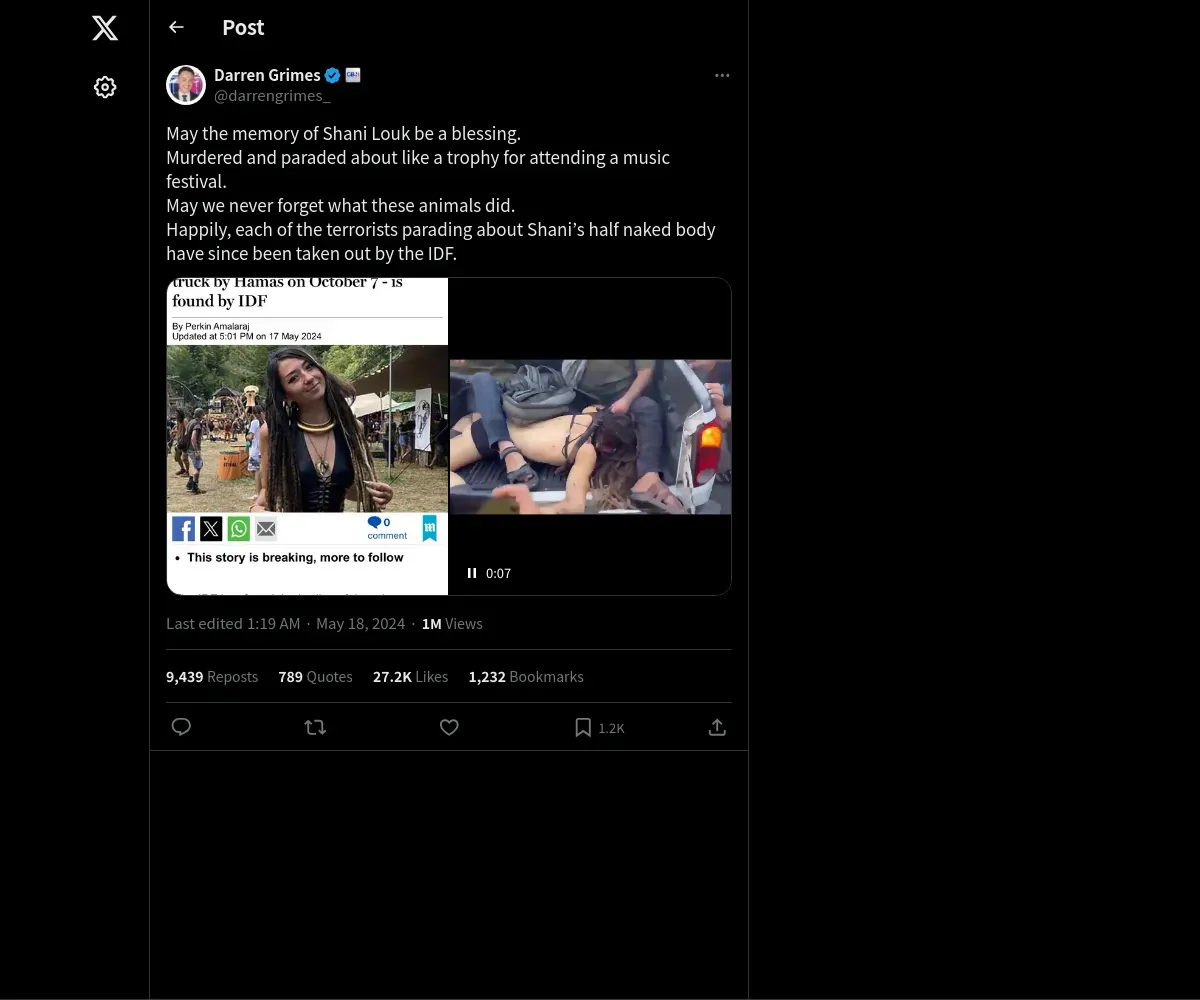Open Darren Grimes profile avatar
This screenshot has height=1000, width=1200.
click(186, 85)
